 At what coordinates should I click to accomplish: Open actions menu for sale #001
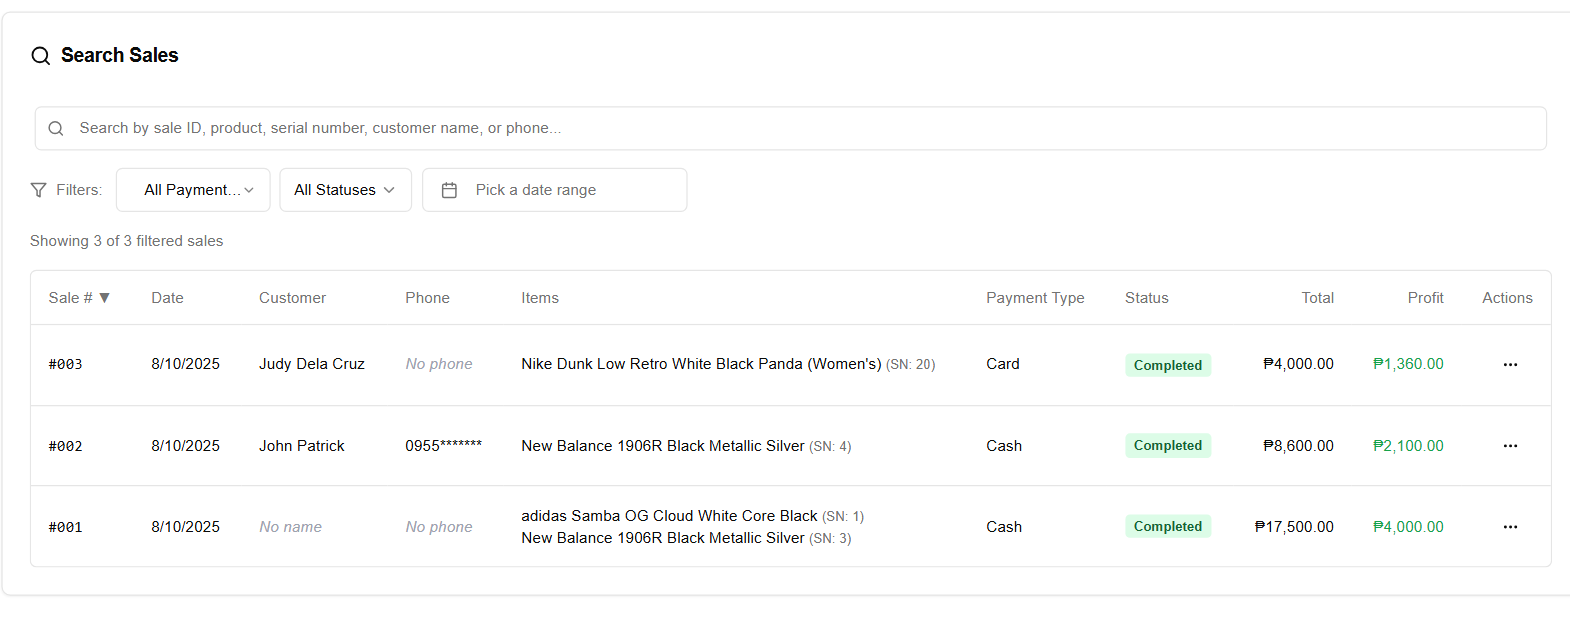click(x=1510, y=527)
